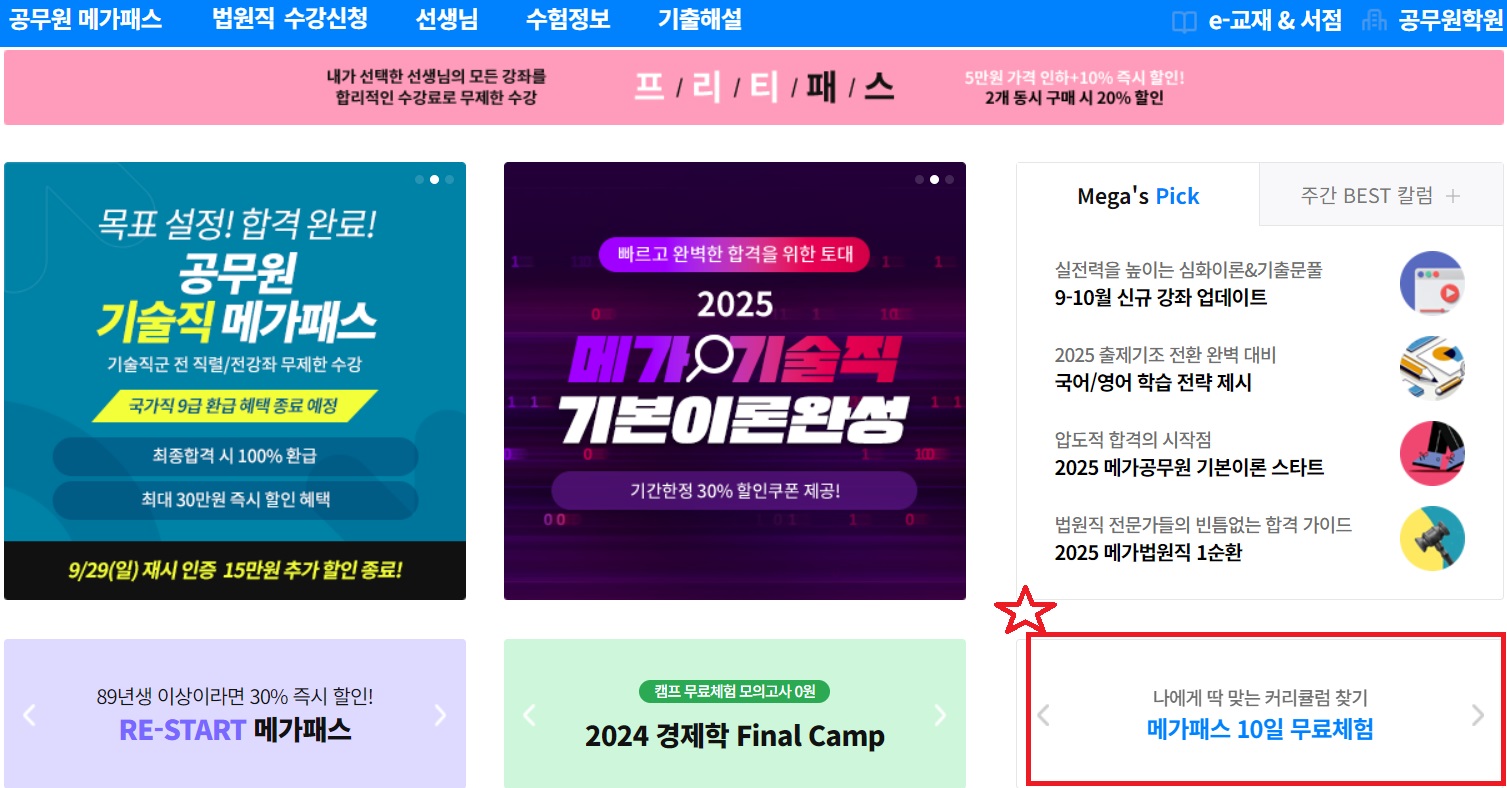The height and width of the screenshot is (788, 1507).
Task: Select first carousel dot on 기술직 메가패스 banner
Action: [420, 180]
